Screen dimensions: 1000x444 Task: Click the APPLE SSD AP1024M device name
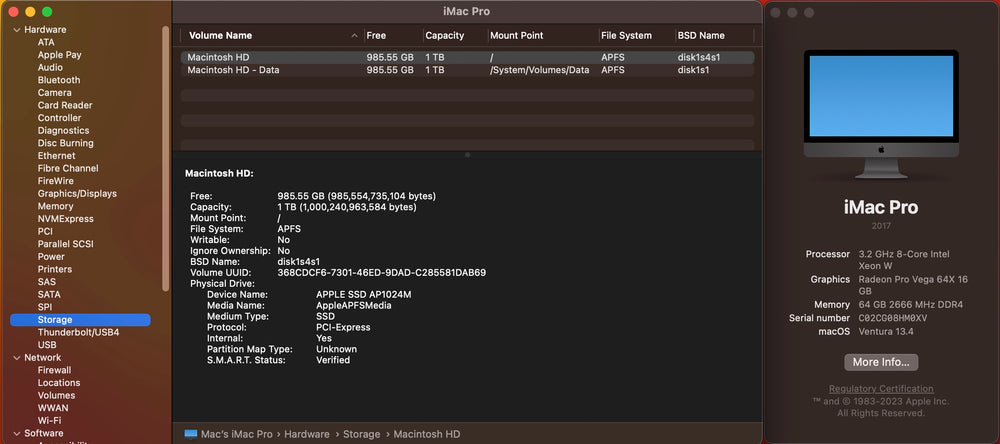(x=364, y=295)
